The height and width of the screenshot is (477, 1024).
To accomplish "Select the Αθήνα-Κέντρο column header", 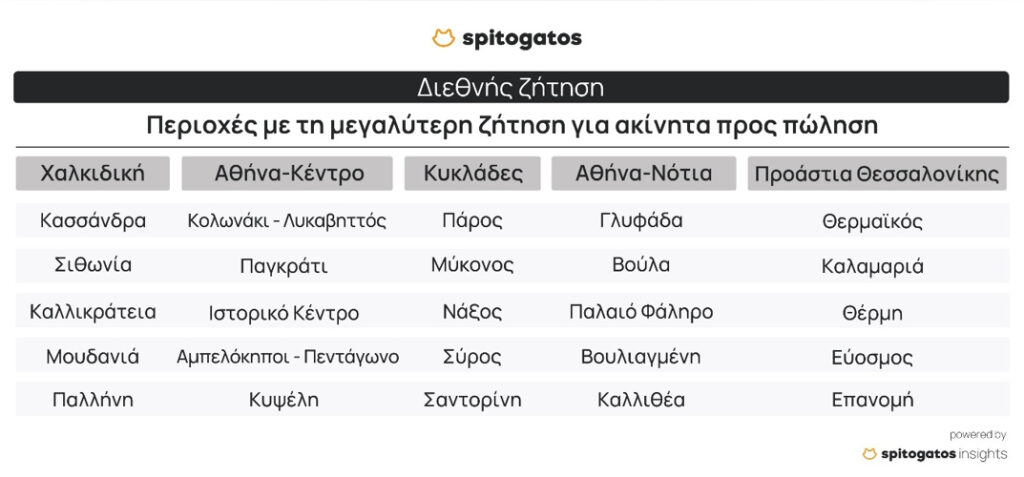I will (x=287, y=173).
